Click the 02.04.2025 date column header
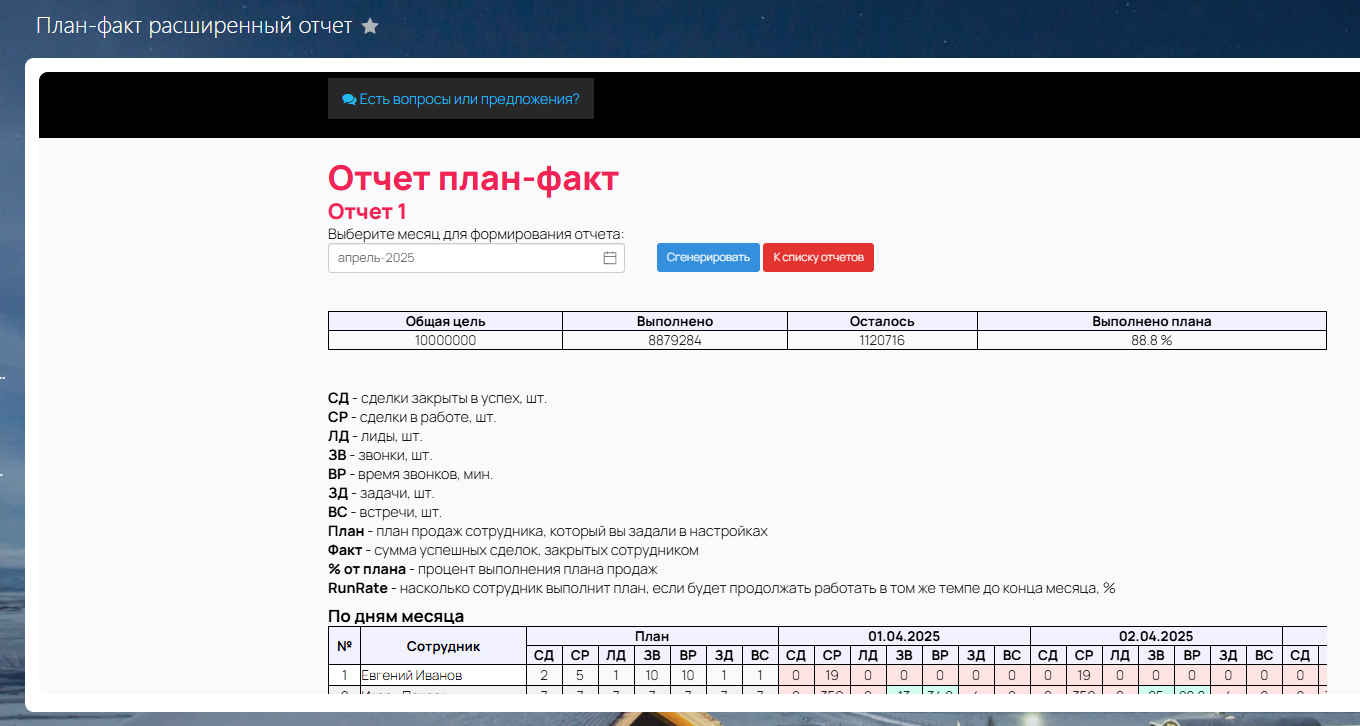 pyautogui.click(x=1156, y=636)
